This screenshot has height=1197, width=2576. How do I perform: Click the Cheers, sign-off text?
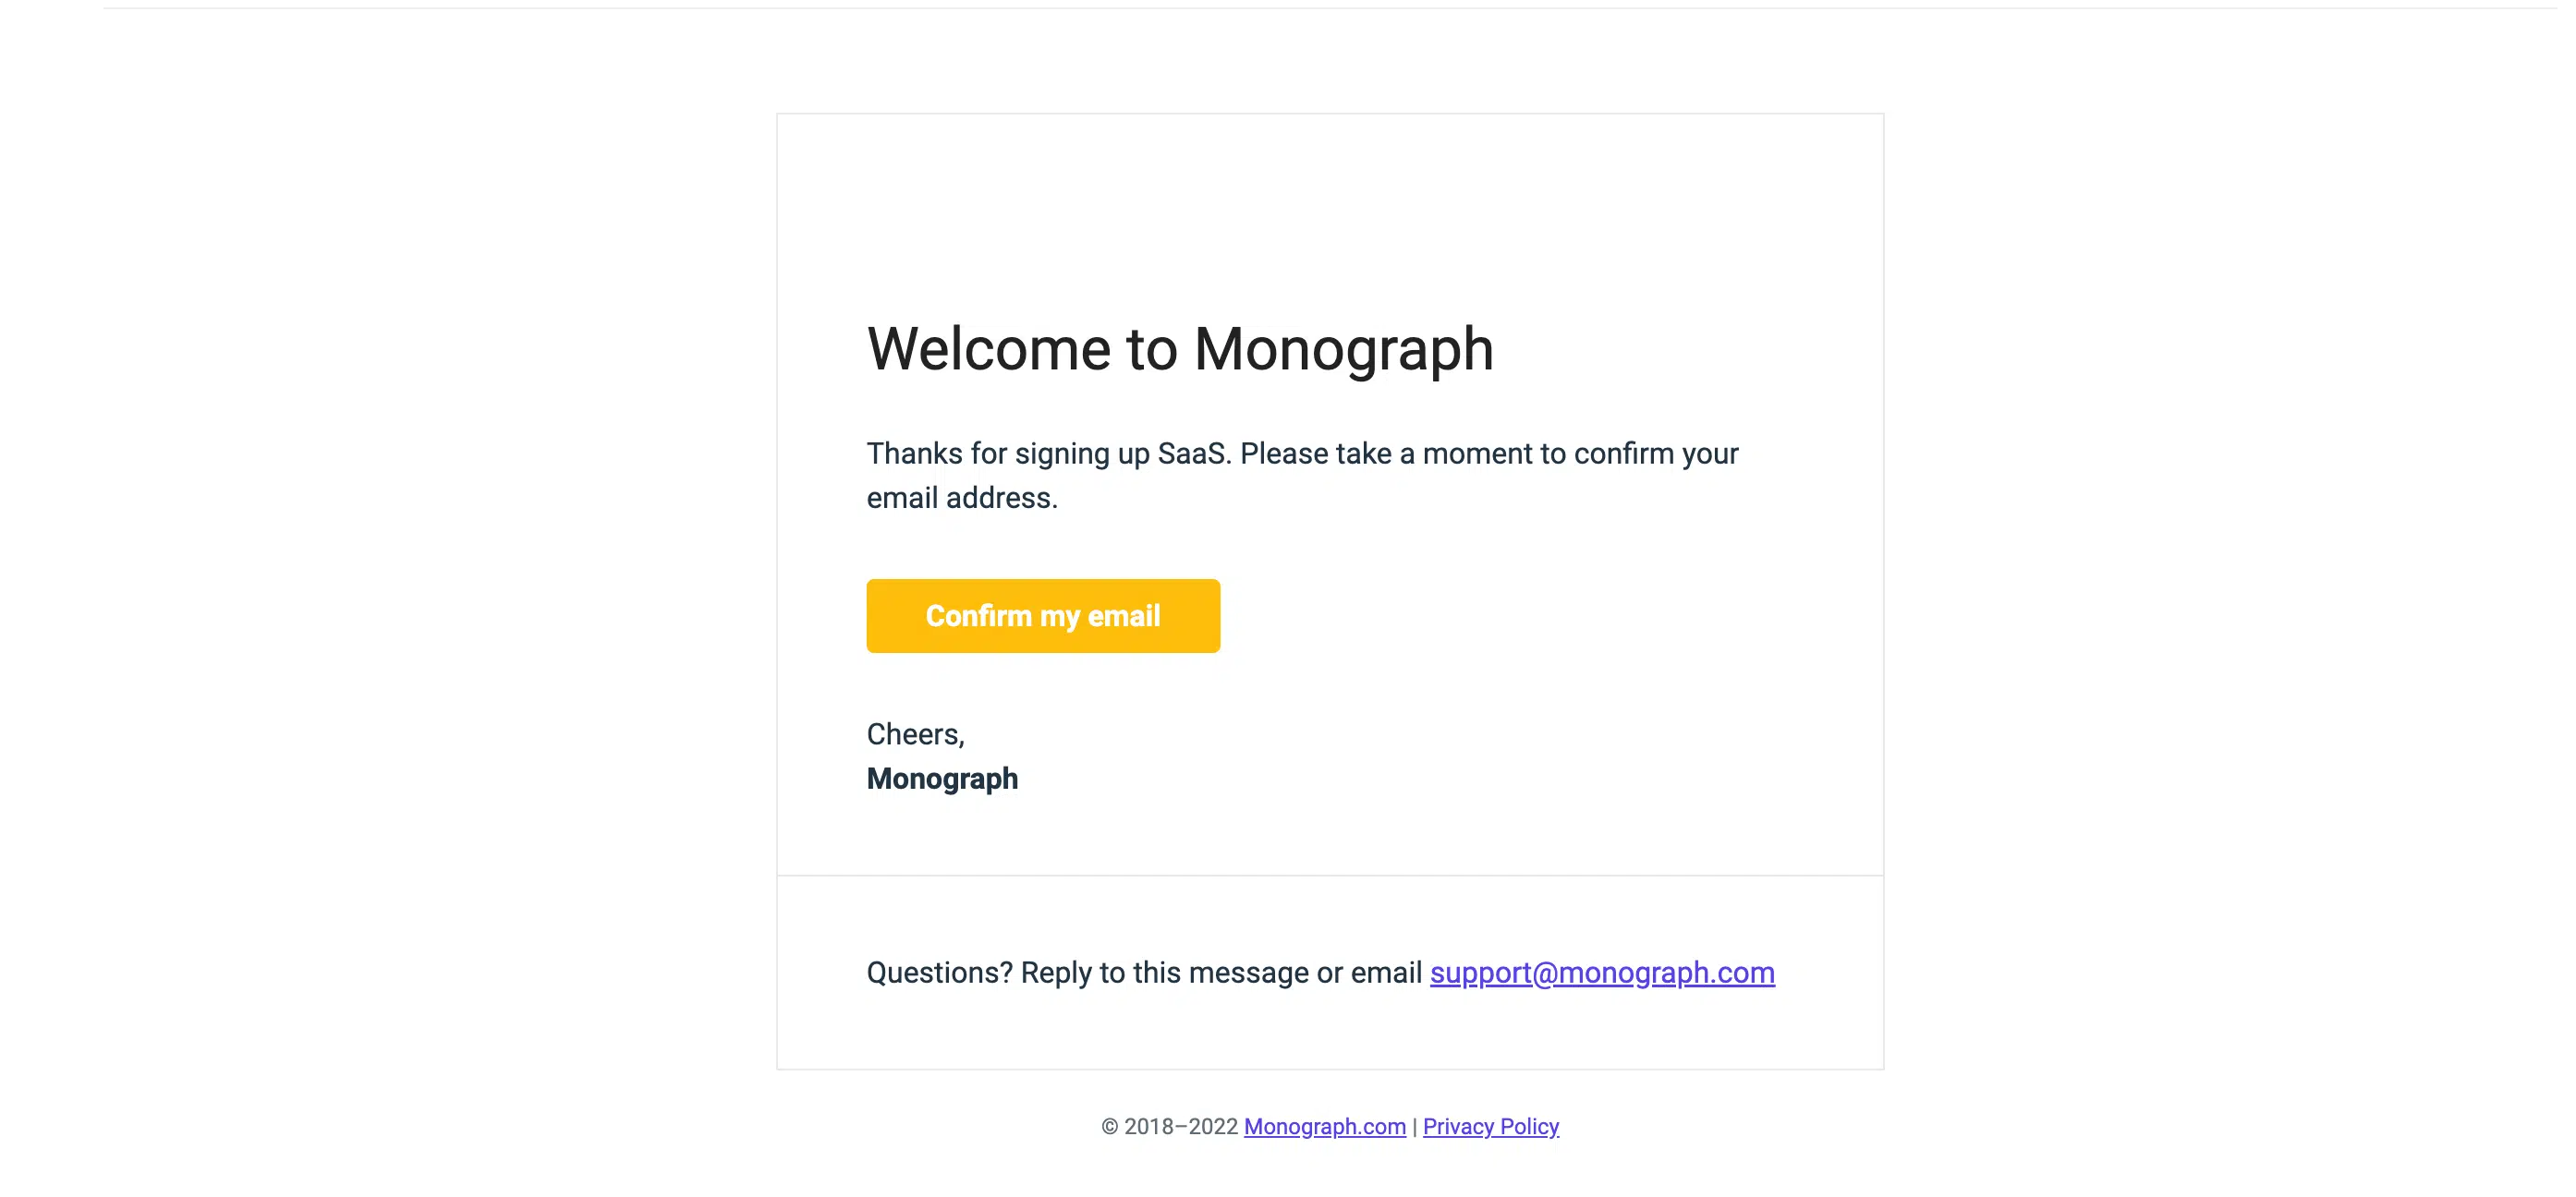pos(915,735)
